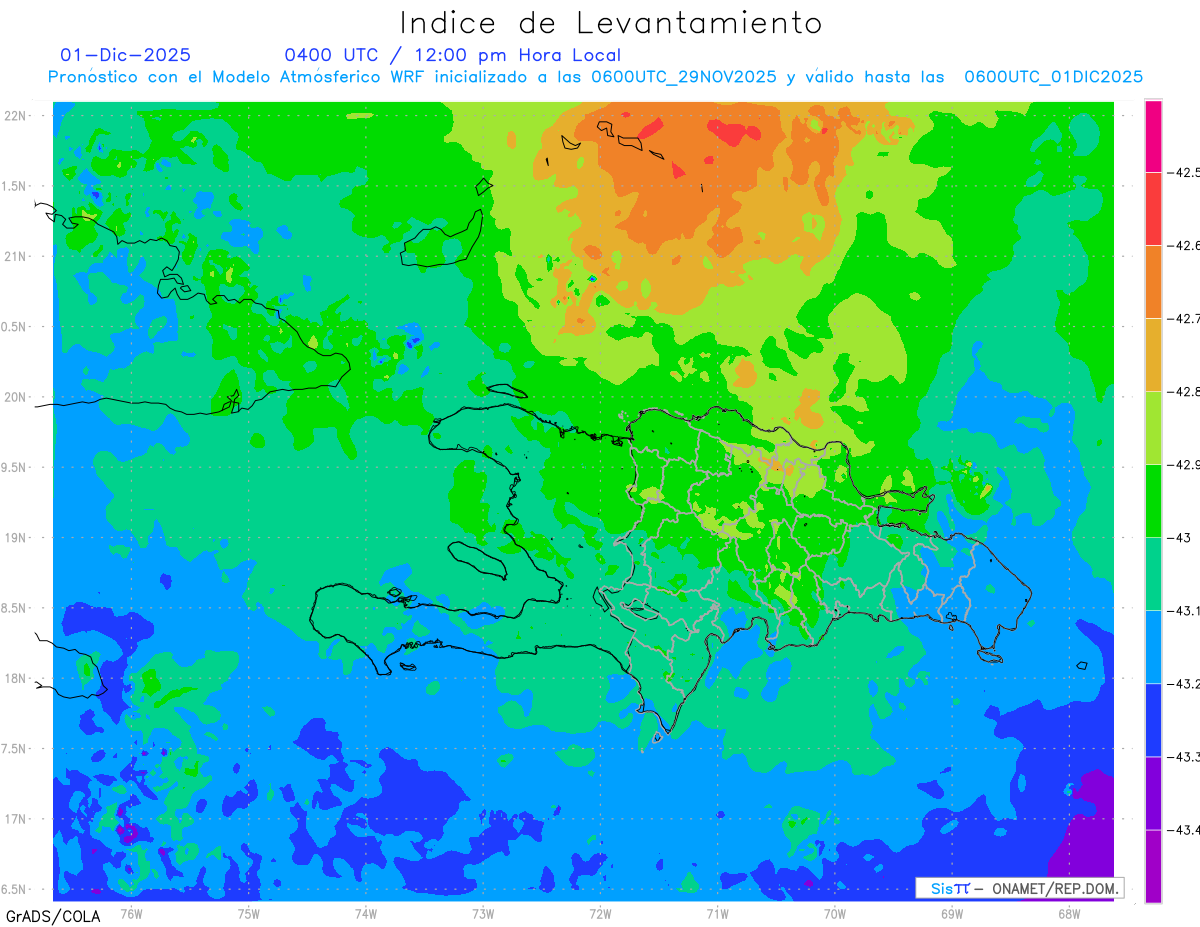Click the "72W" longitude label
The image size is (1200, 927).
(600, 913)
